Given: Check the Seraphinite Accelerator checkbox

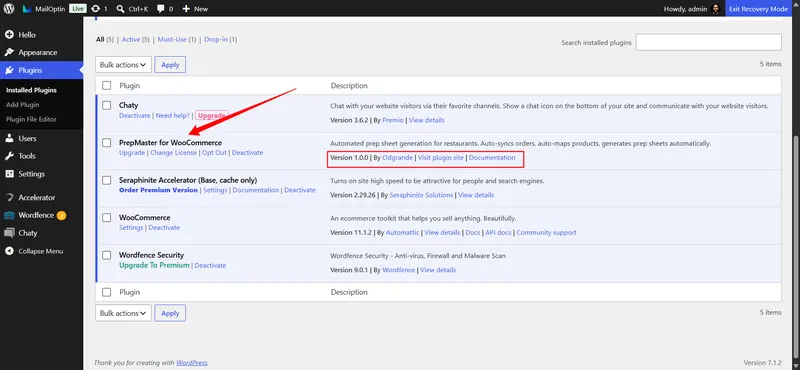Looking at the screenshot, I should (106, 180).
